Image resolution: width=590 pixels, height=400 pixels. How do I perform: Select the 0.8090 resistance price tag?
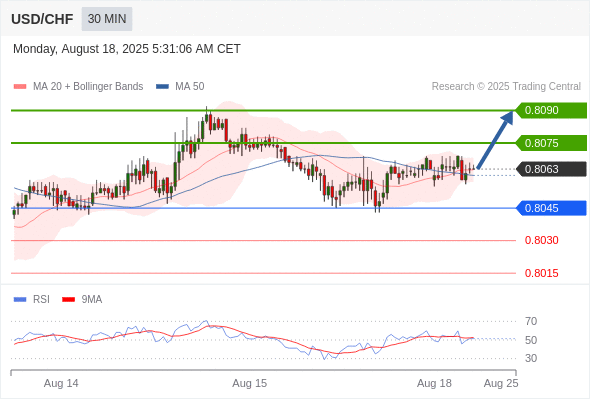(551, 110)
